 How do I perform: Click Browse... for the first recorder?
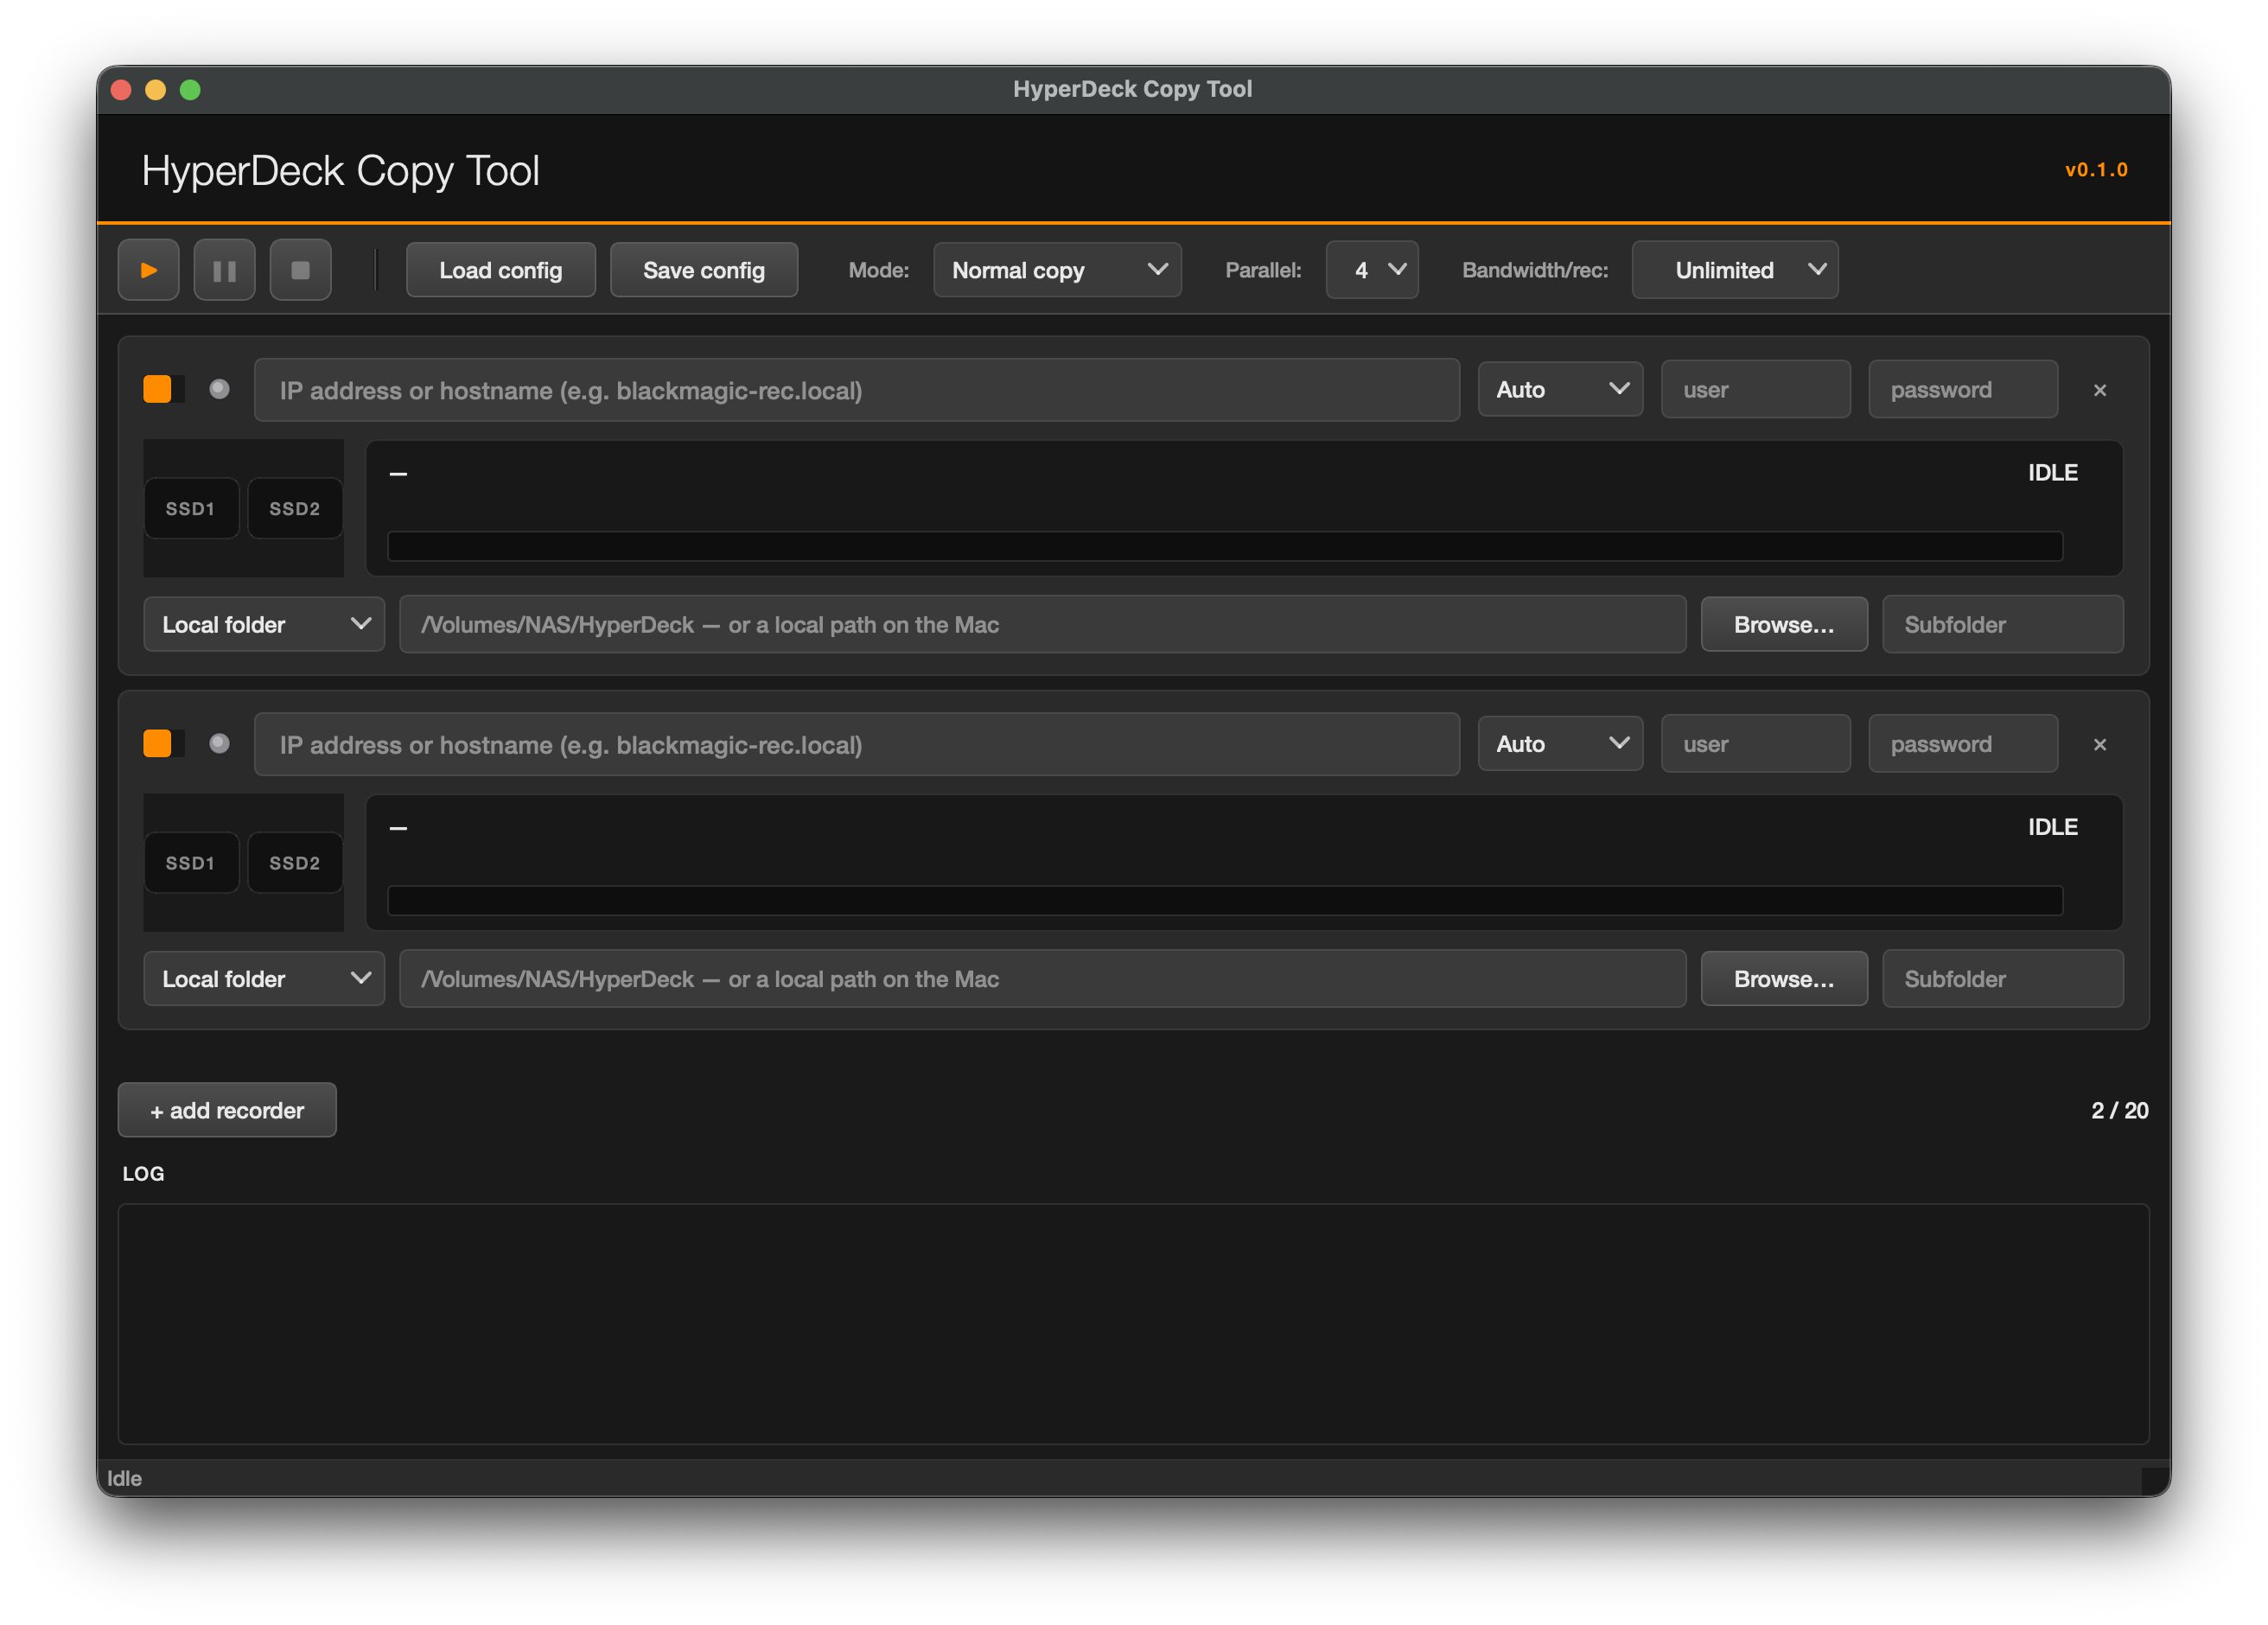(1784, 624)
